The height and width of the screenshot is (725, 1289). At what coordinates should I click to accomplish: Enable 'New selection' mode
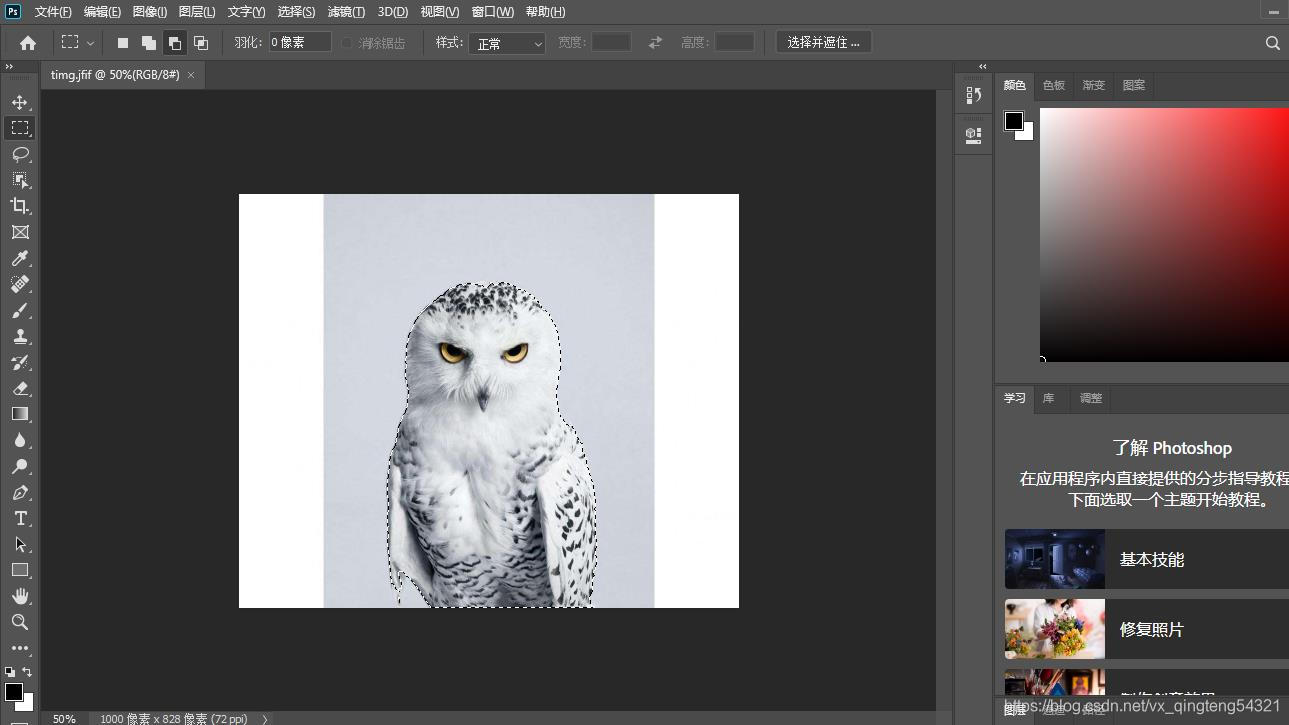123,43
